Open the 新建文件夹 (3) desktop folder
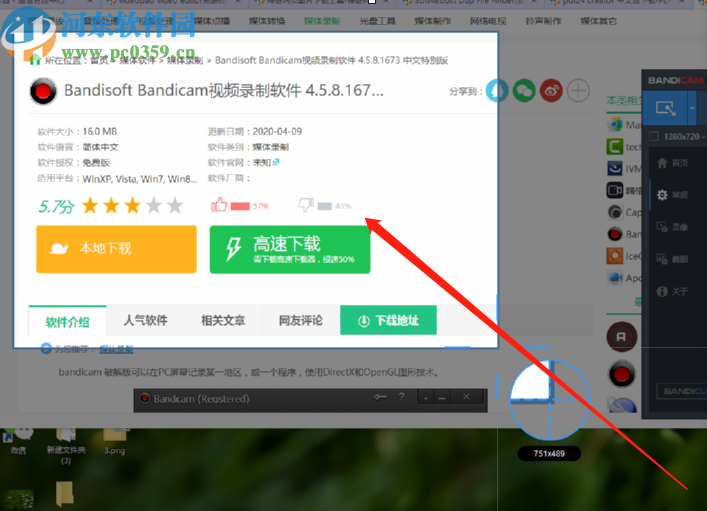Viewport: 707px width, 511px height. (66, 445)
